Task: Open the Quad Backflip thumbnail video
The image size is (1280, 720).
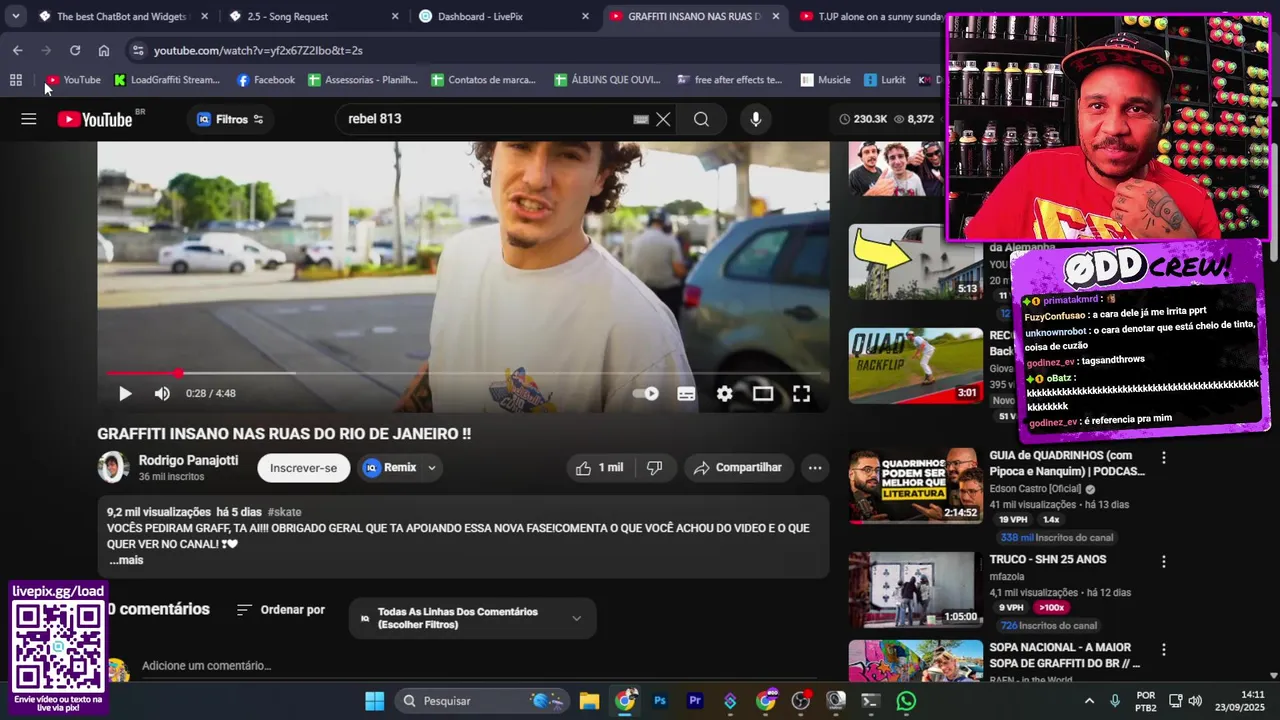Action: [x=916, y=365]
